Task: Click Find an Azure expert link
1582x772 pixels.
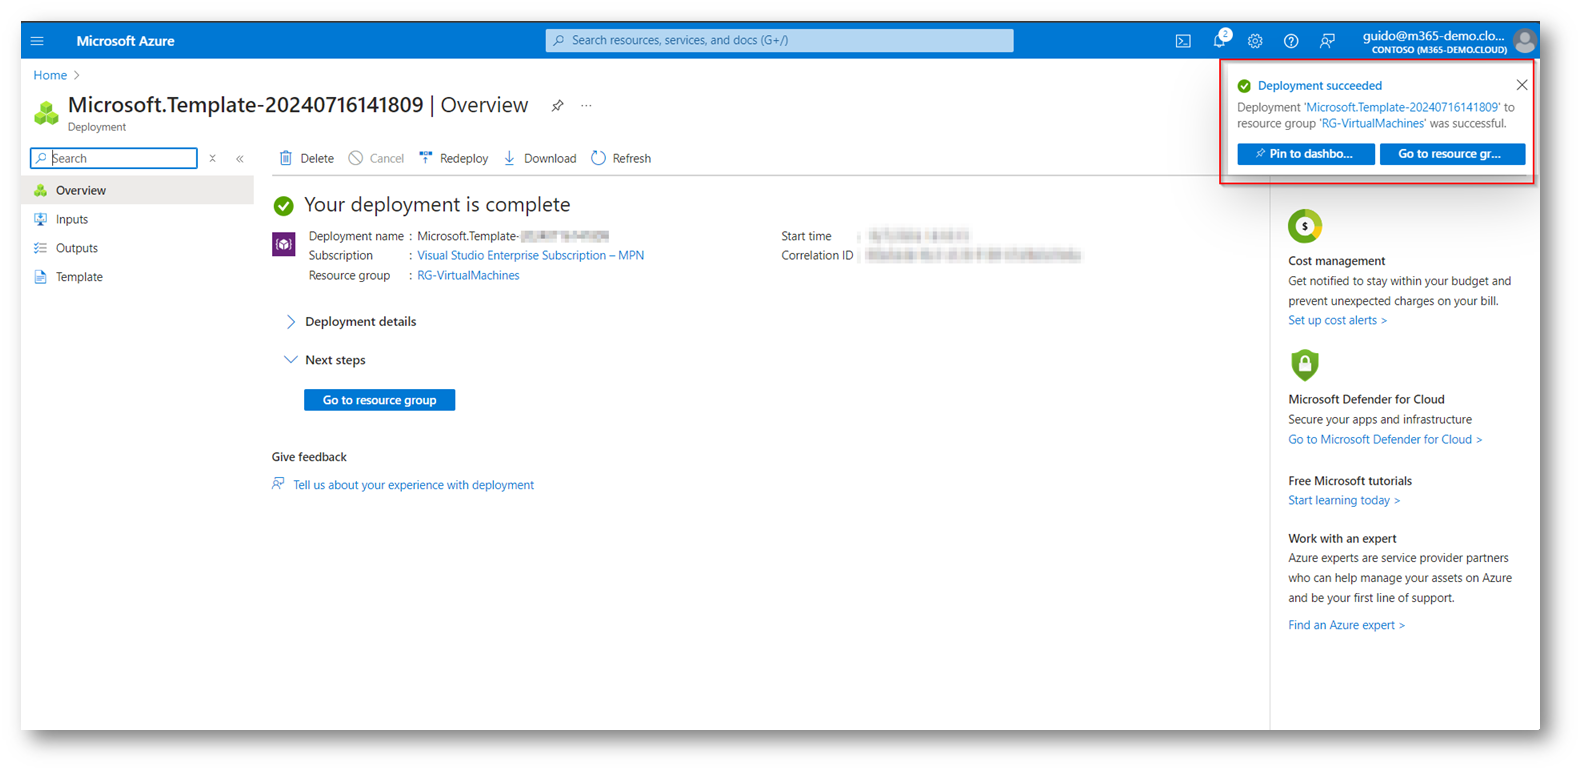Action: (x=1346, y=626)
